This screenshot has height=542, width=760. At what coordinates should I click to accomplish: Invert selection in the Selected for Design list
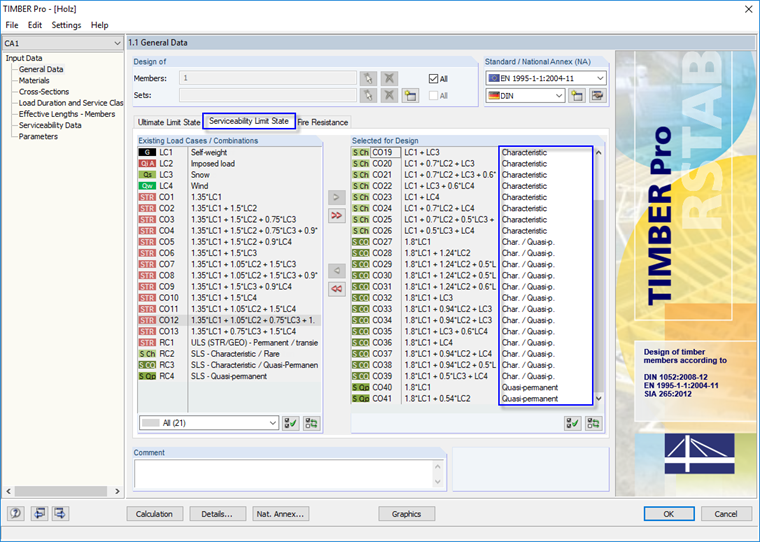(x=593, y=423)
